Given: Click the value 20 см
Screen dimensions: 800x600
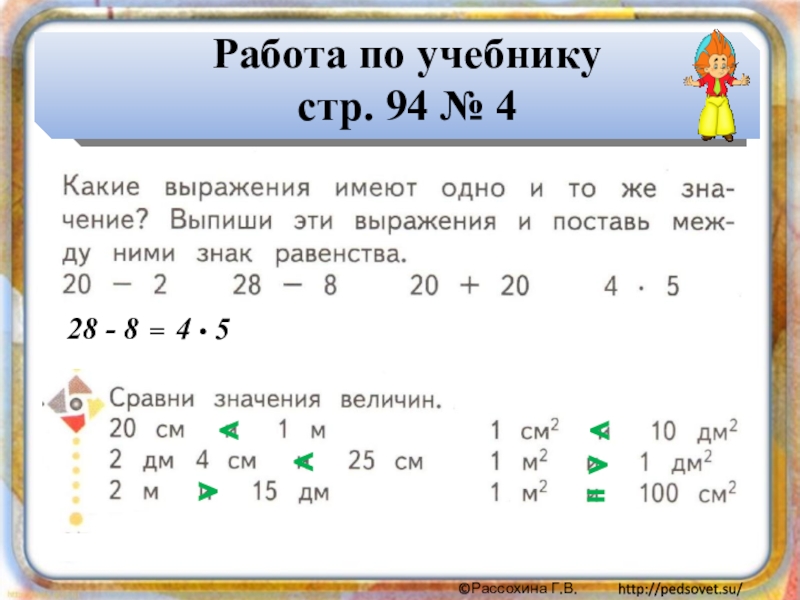Looking at the screenshot, I should 147,430.
